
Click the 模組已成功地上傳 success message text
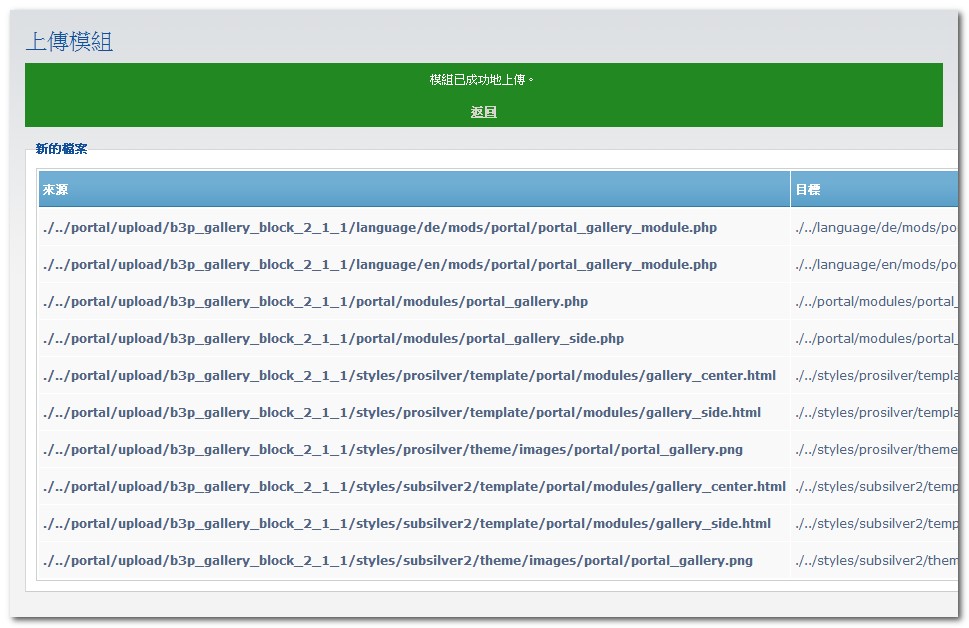[482, 80]
